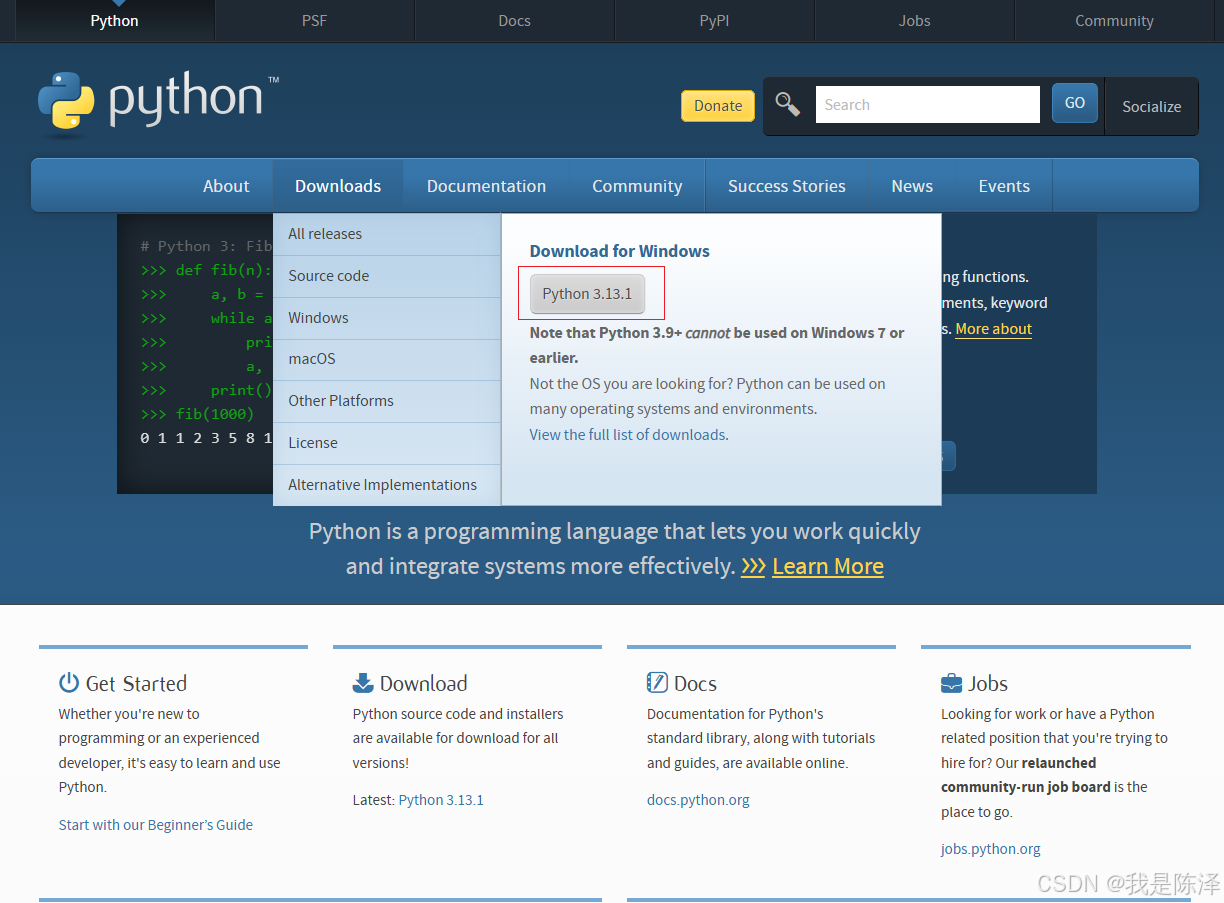Click the Learn More link

tap(828, 566)
